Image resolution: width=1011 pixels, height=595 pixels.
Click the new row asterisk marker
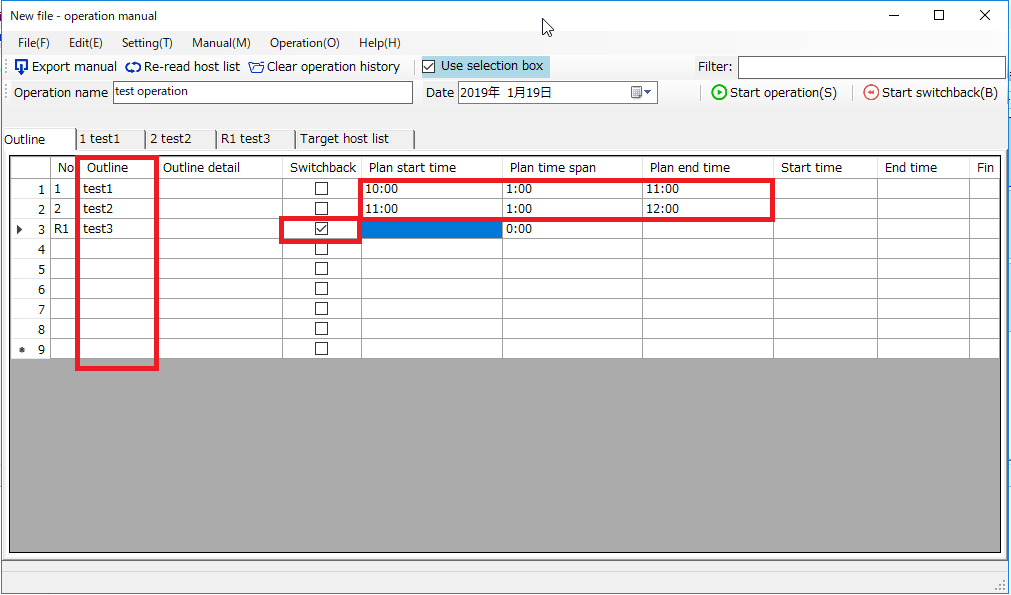pyautogui.click(x=21, y=350)
